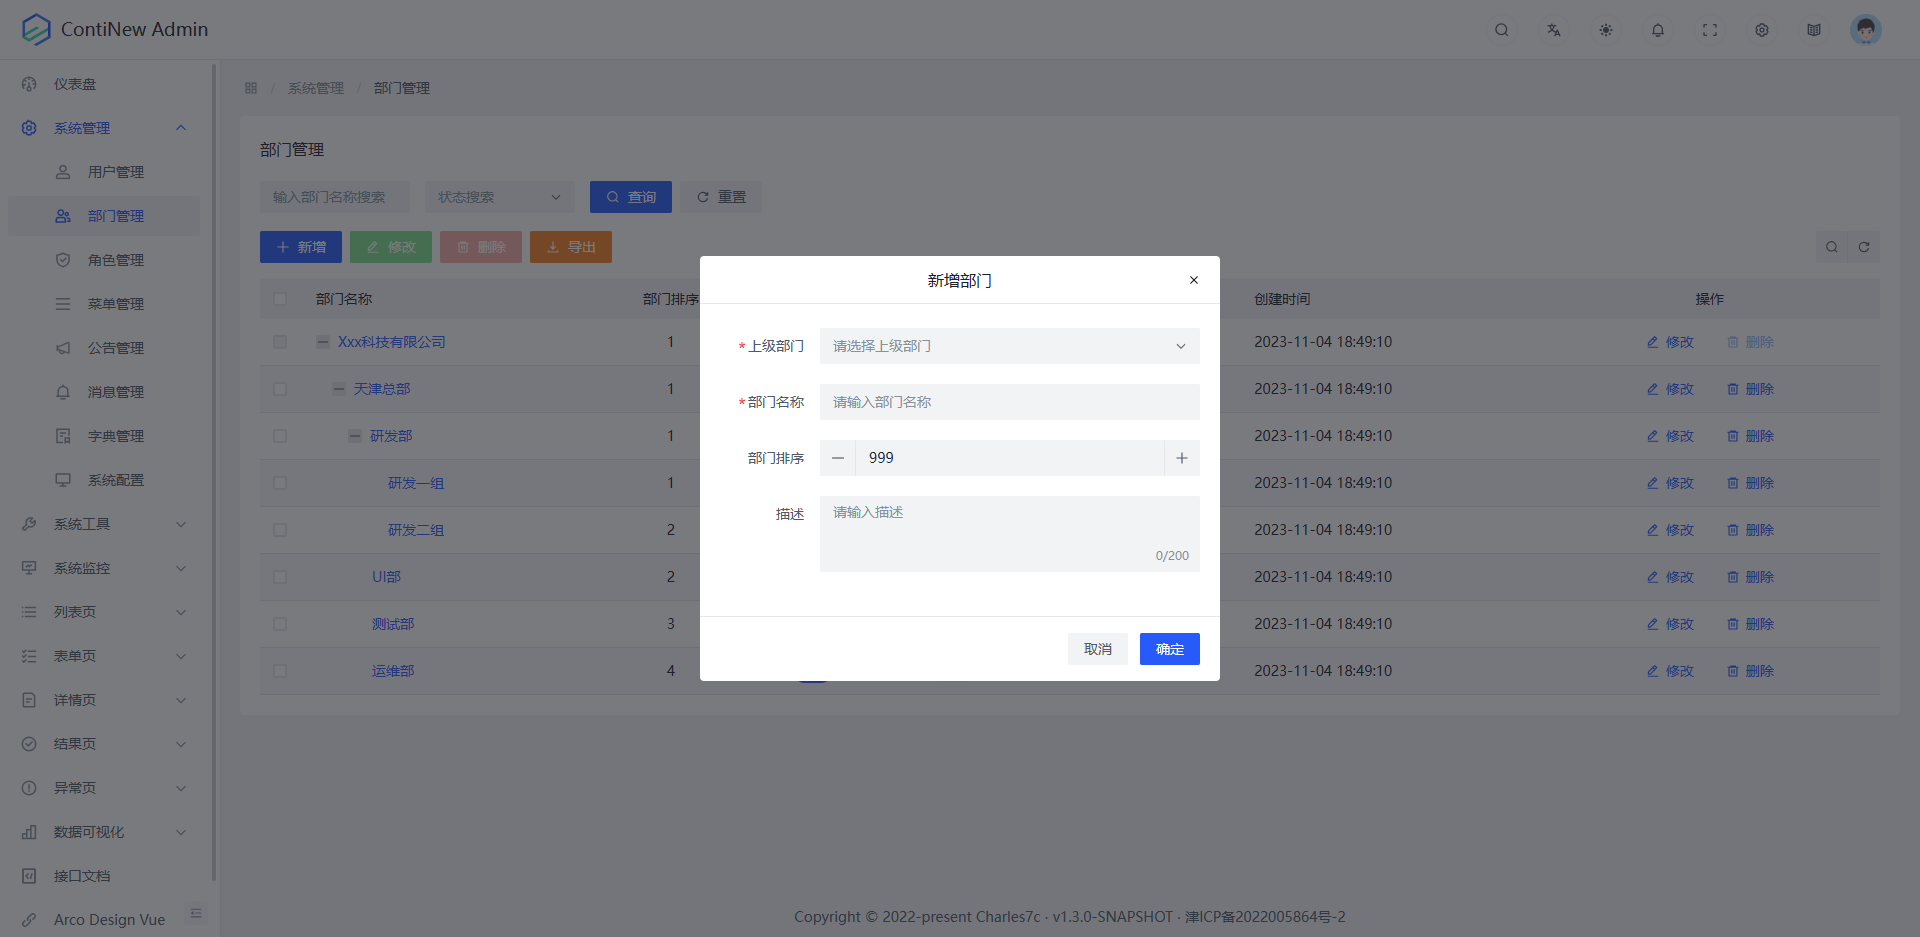Click the table refresh icon

[1864, 247]
